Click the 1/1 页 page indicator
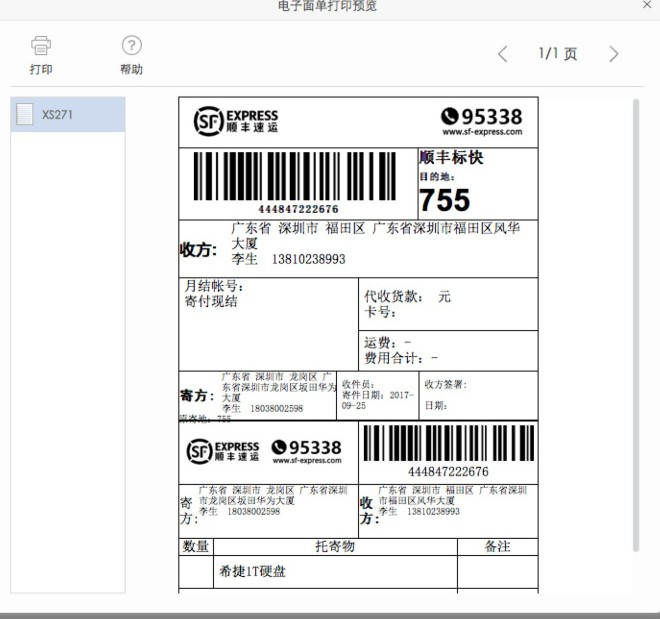 [x=558, y=54]
